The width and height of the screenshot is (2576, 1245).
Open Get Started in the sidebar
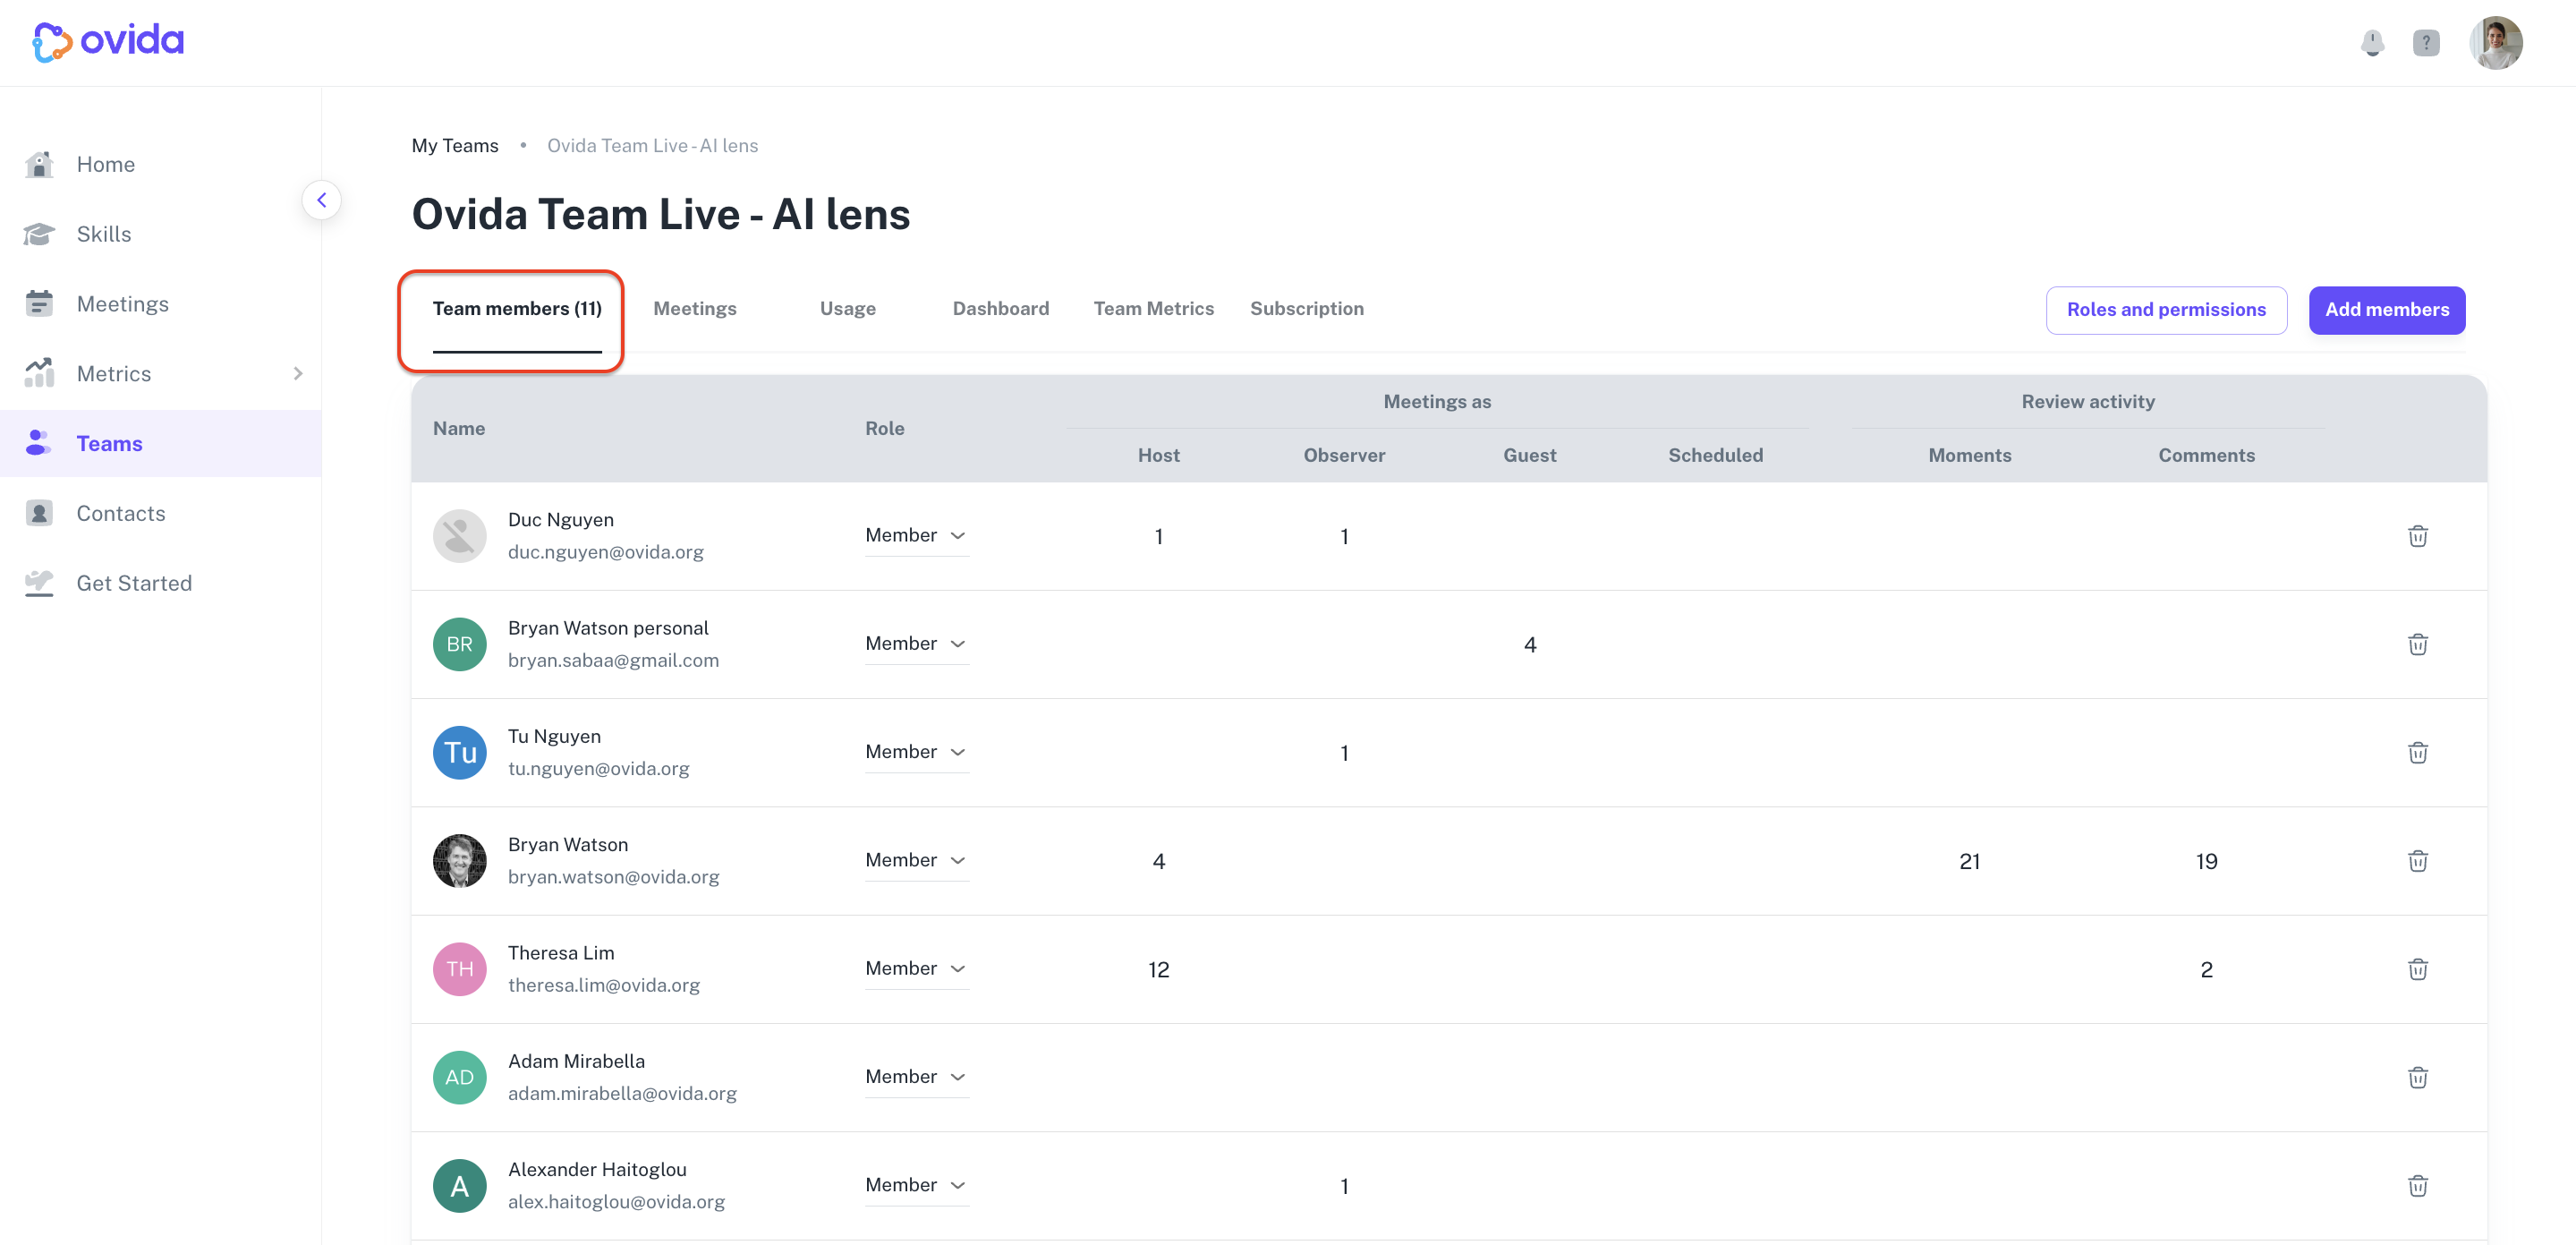coord(134,583)
